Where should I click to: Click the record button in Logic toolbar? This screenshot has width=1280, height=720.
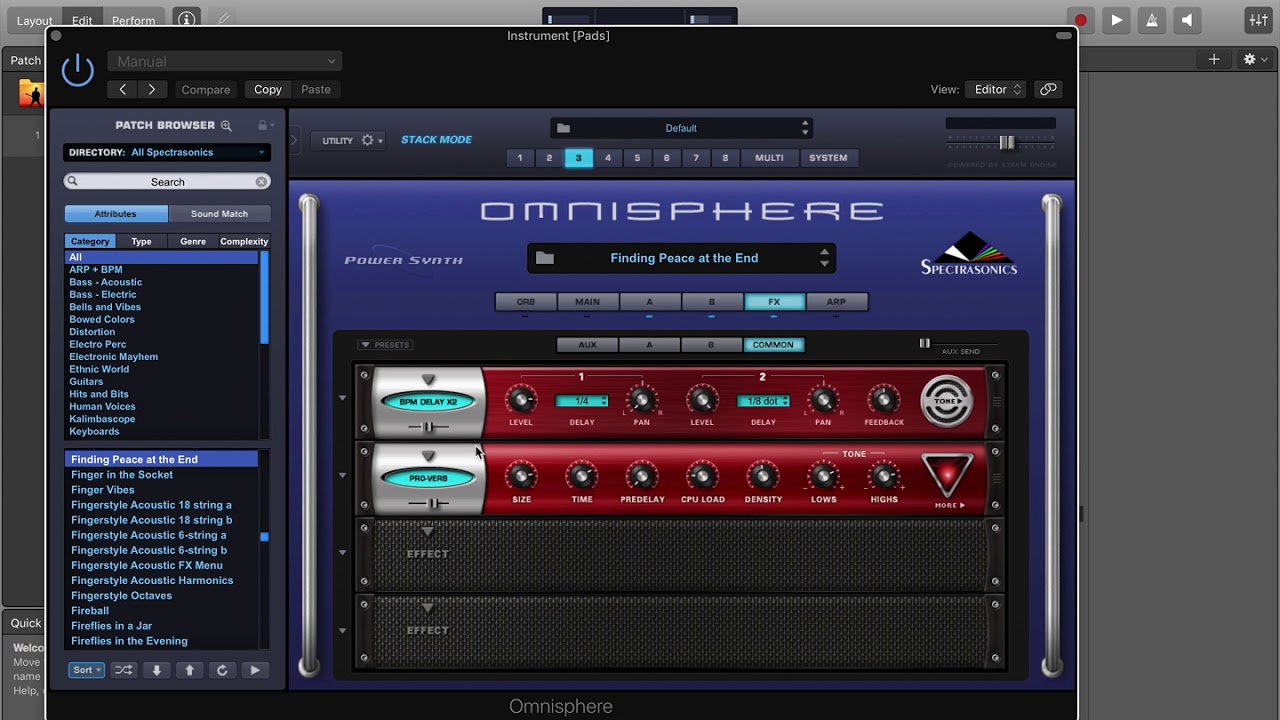click(x=1080, y=20)
